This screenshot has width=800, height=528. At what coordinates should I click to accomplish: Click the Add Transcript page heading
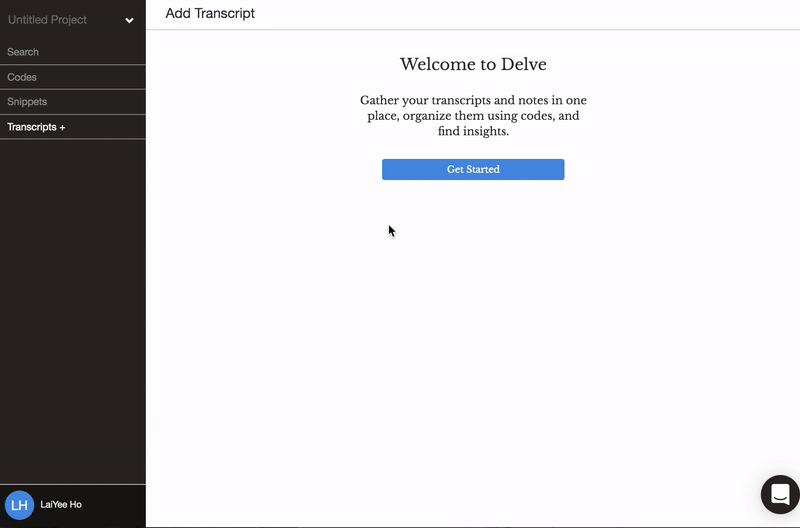[210, 13]
